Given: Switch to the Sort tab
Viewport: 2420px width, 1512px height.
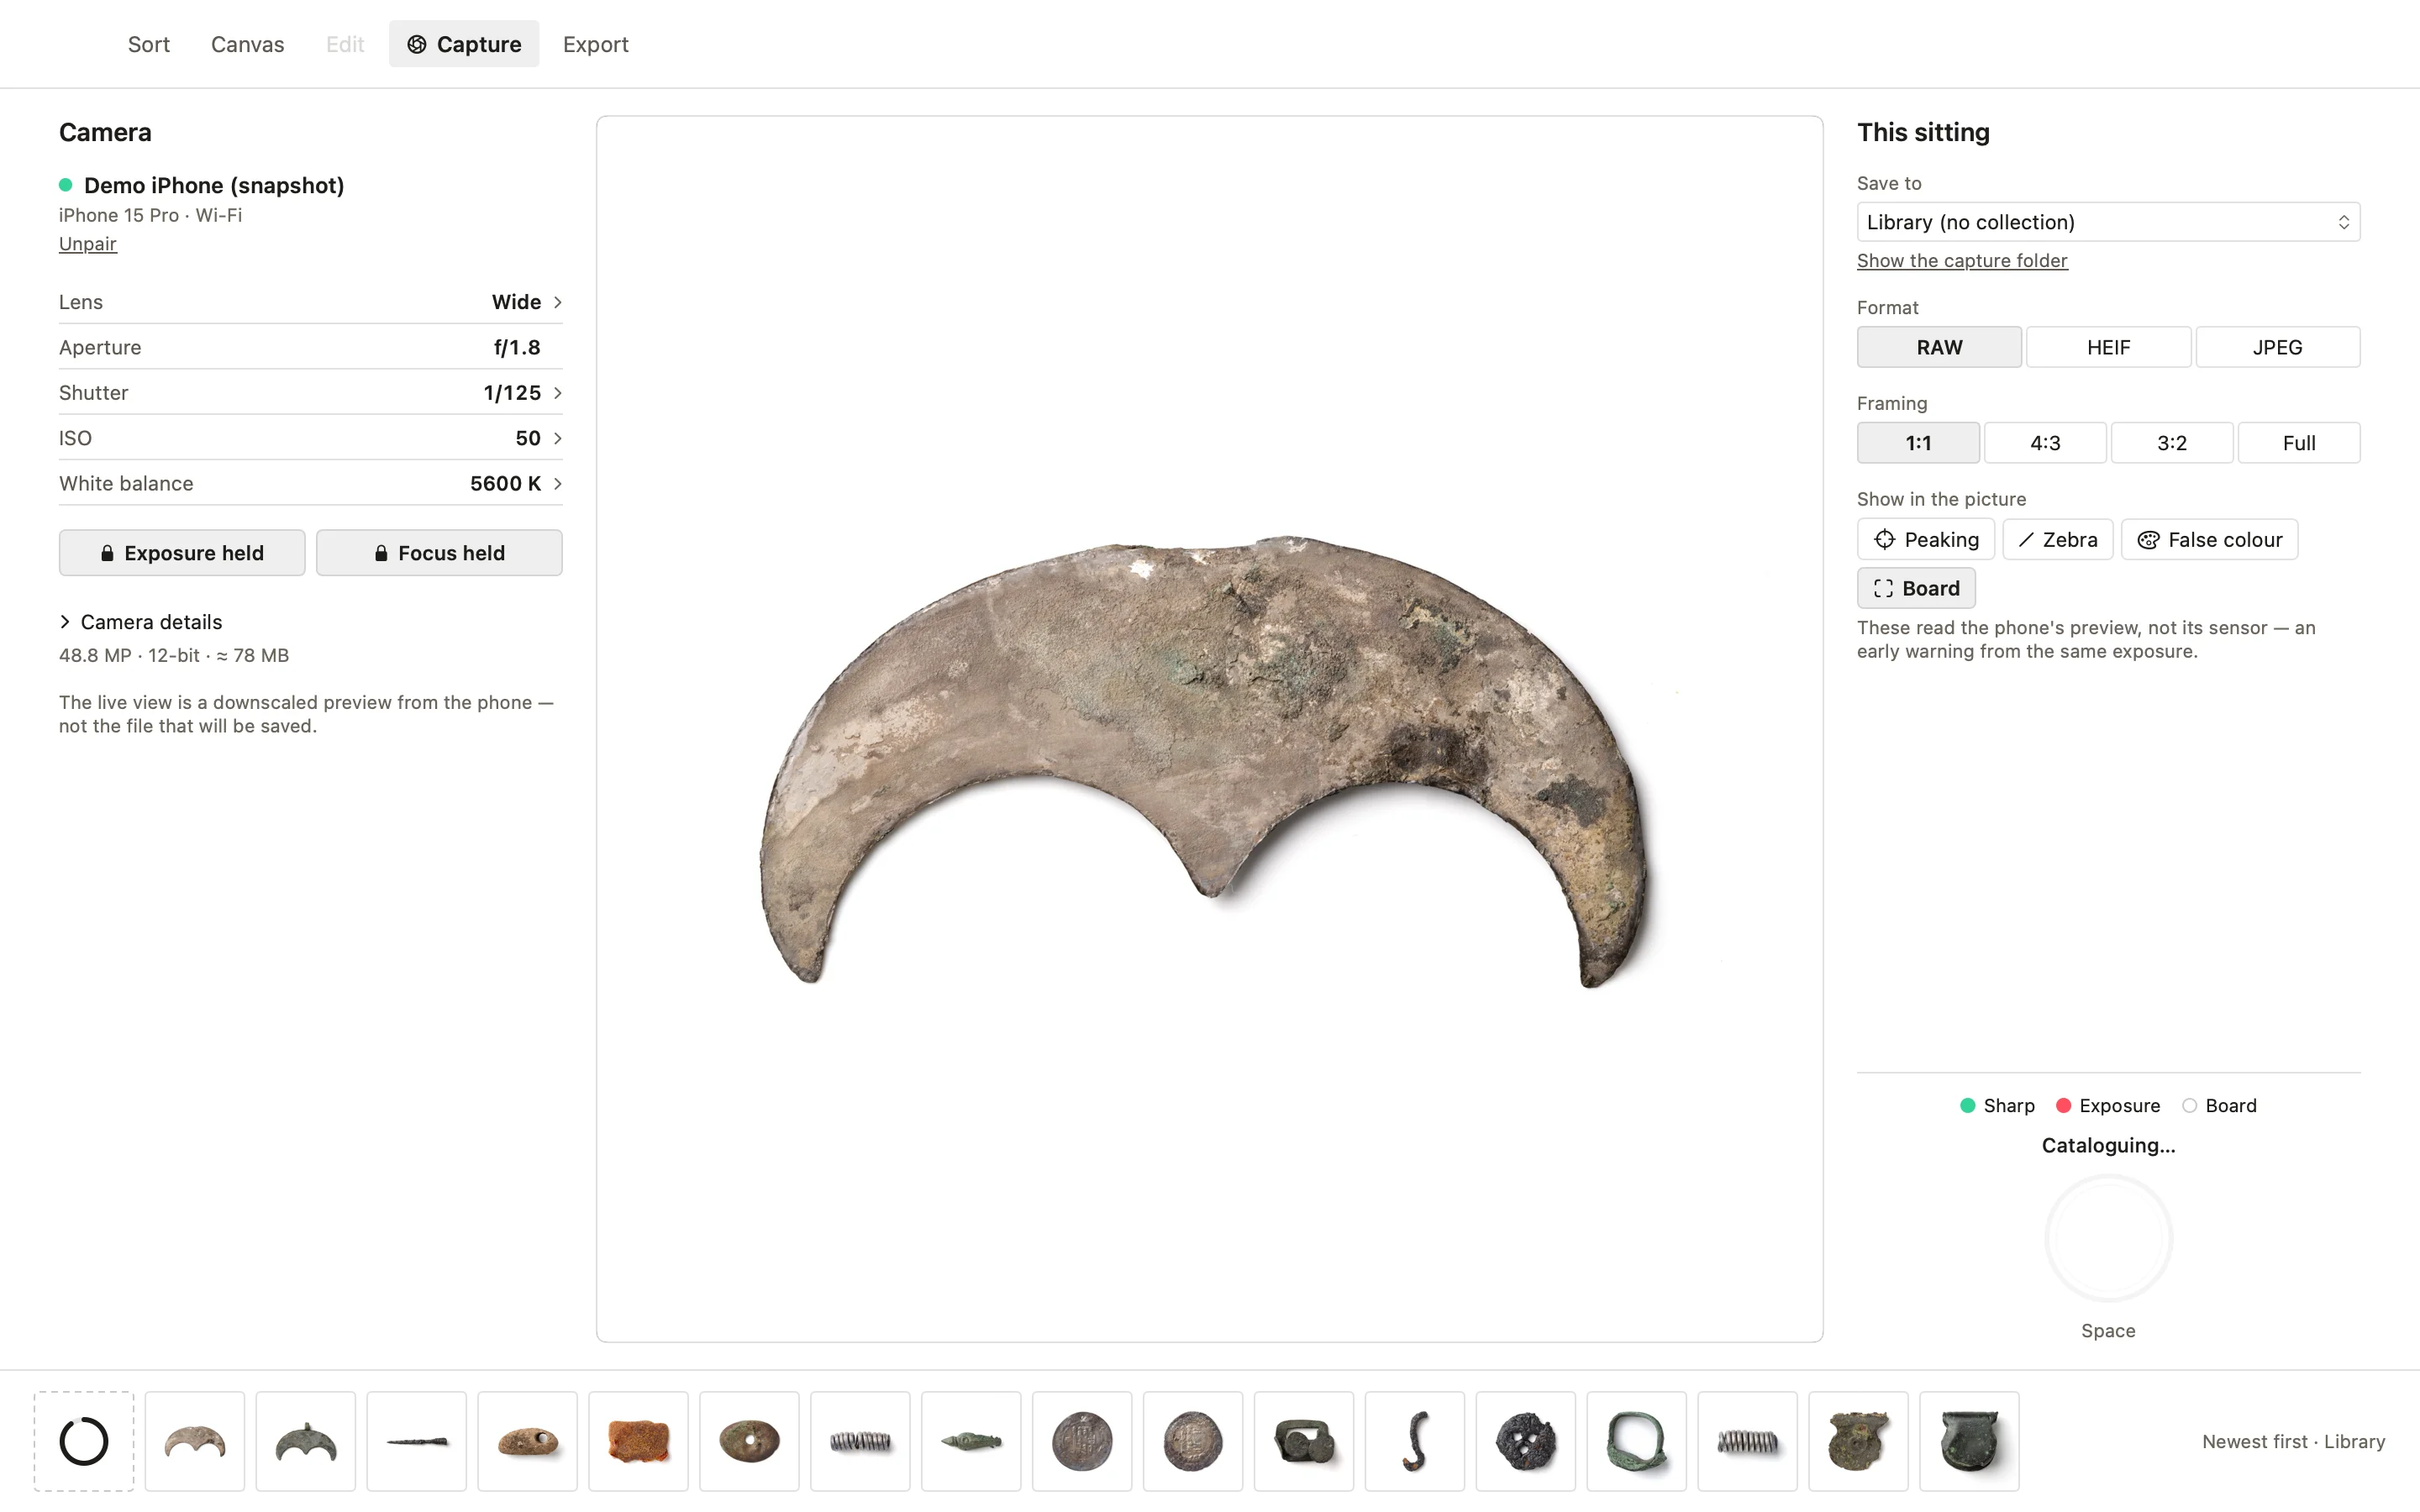Looking at the screenshot, I should (x=149, y=44).
